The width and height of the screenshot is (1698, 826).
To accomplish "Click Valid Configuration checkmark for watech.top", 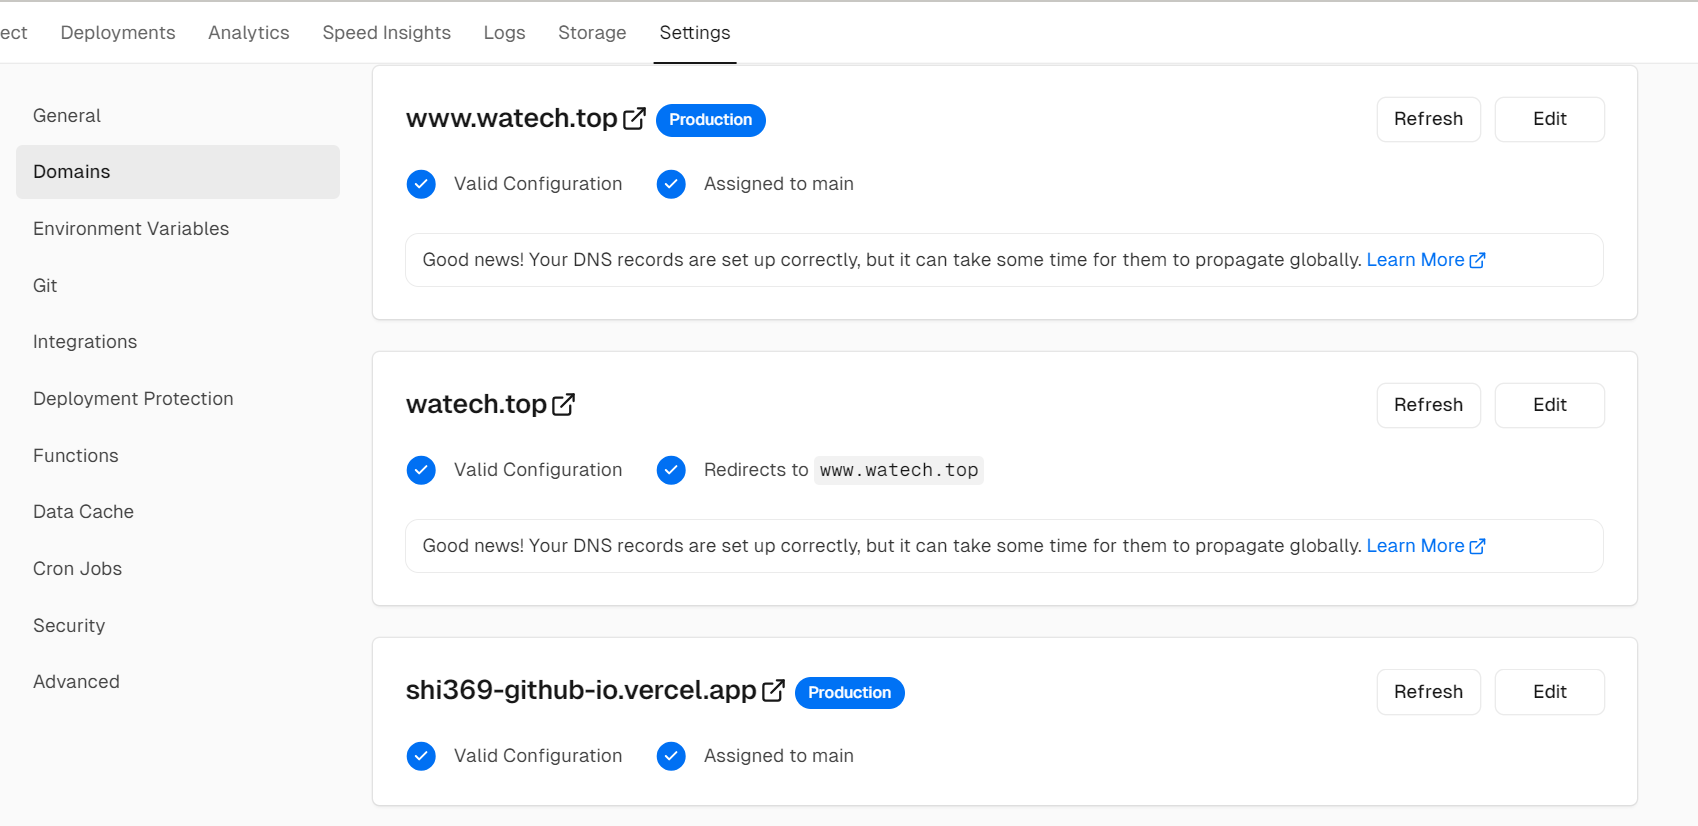I will tap(421, 470).
